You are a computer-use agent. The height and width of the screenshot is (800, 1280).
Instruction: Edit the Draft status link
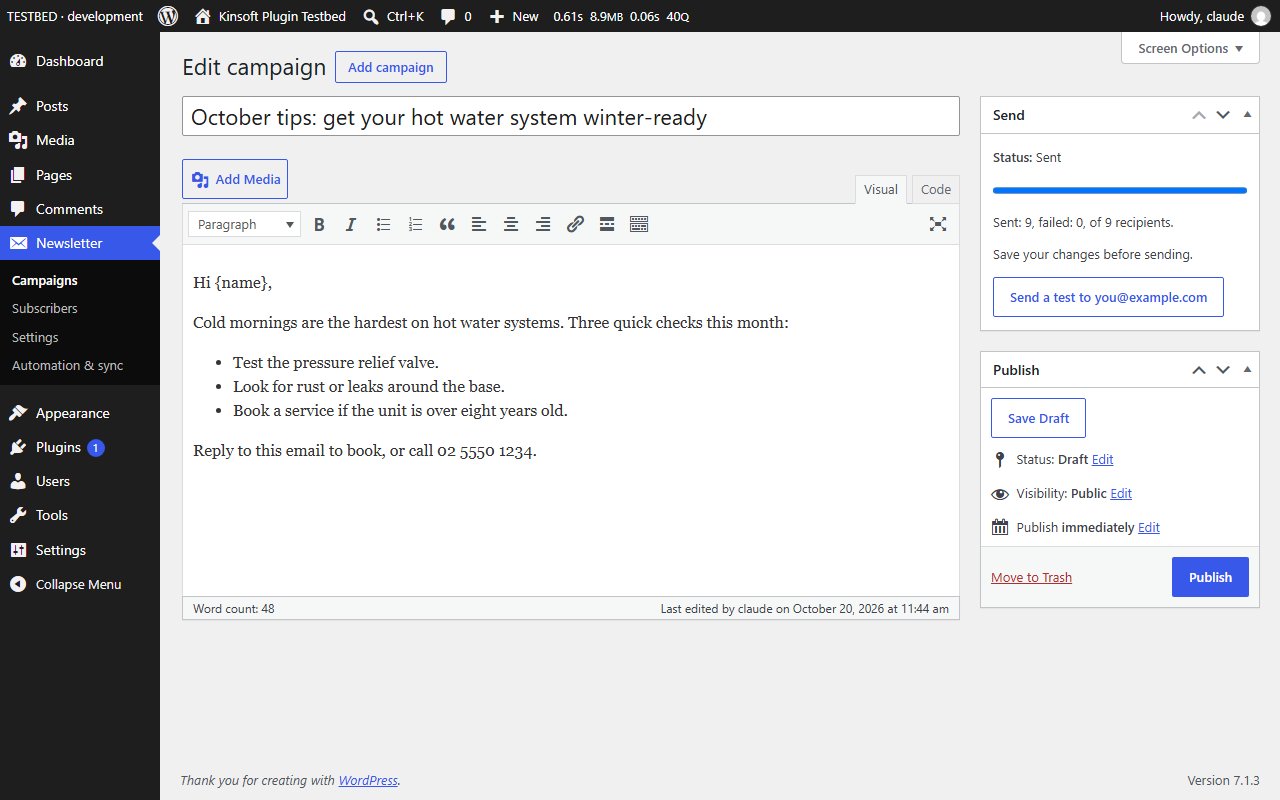click(1102, 460)
